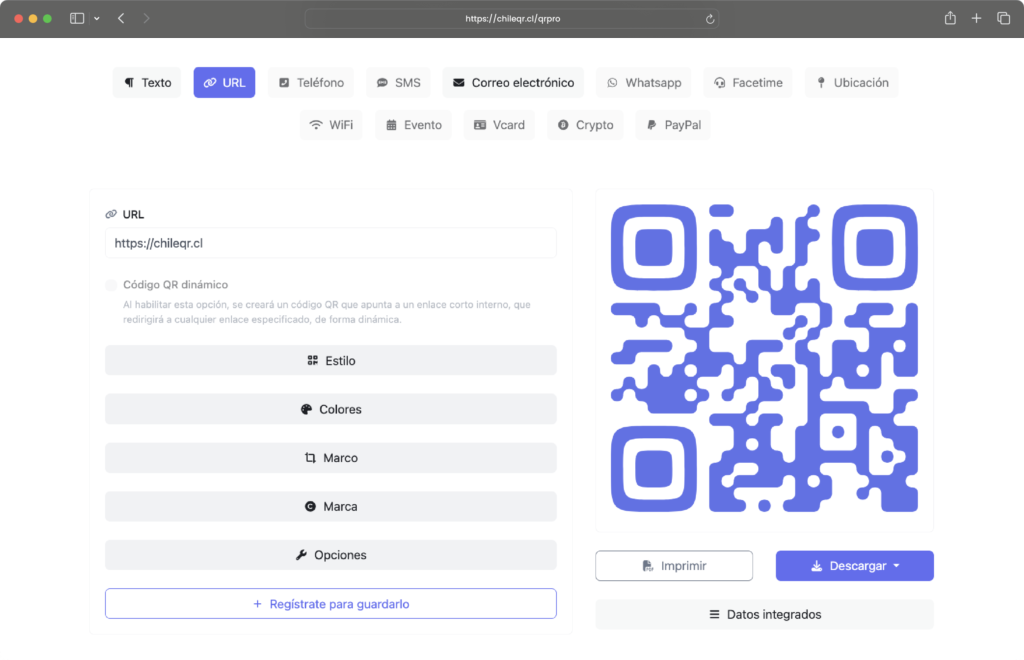Select the Texto QR type tab
The width and height of the screenshot is (1024, 660).
click(148, 83)
